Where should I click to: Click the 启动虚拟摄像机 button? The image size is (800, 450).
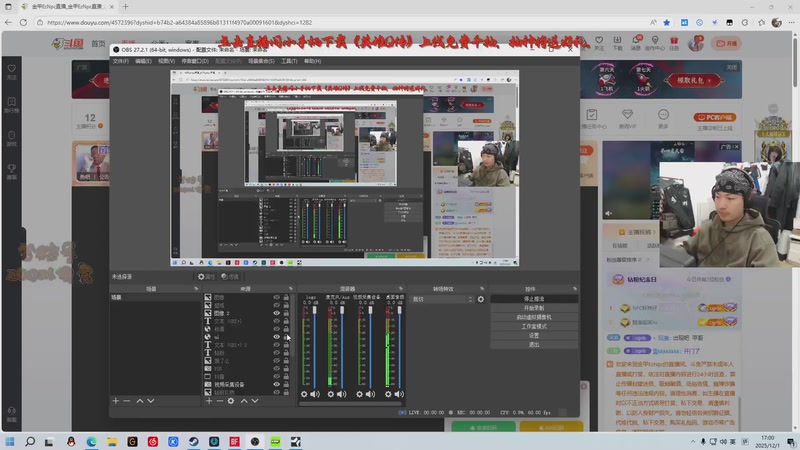tap(534, 317)
